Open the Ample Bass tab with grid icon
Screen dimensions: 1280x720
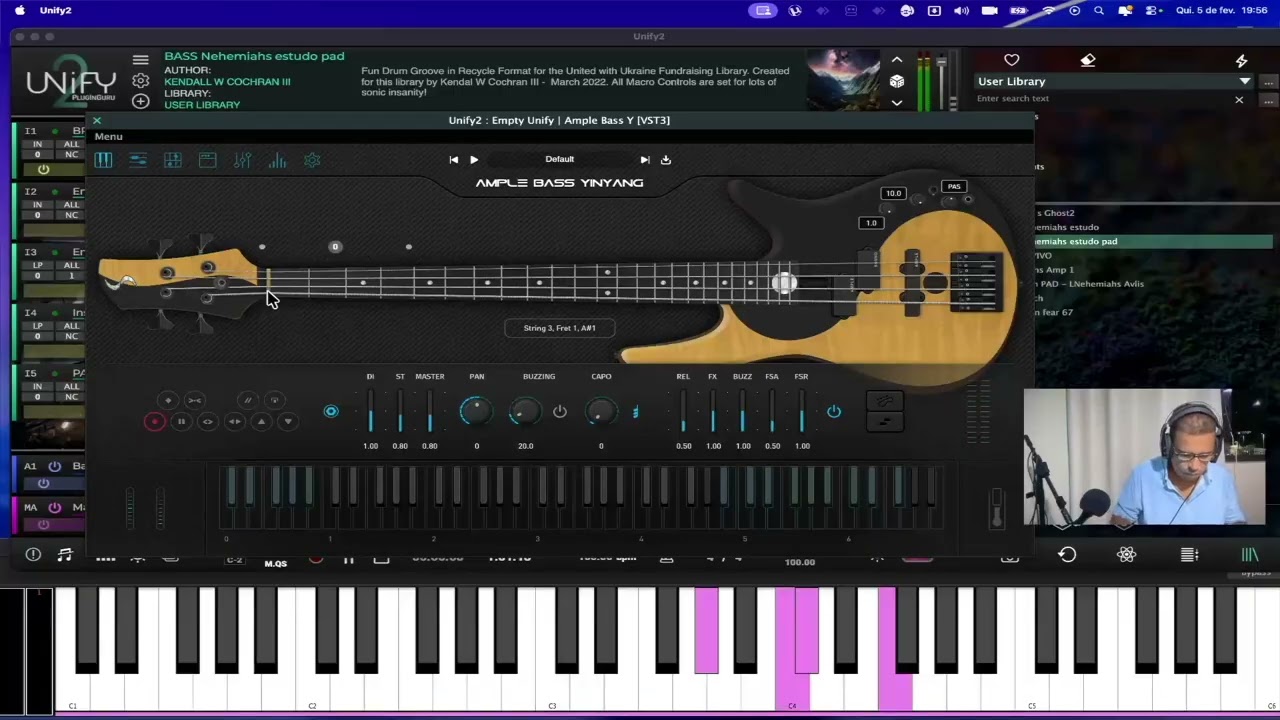pos(173,160)
